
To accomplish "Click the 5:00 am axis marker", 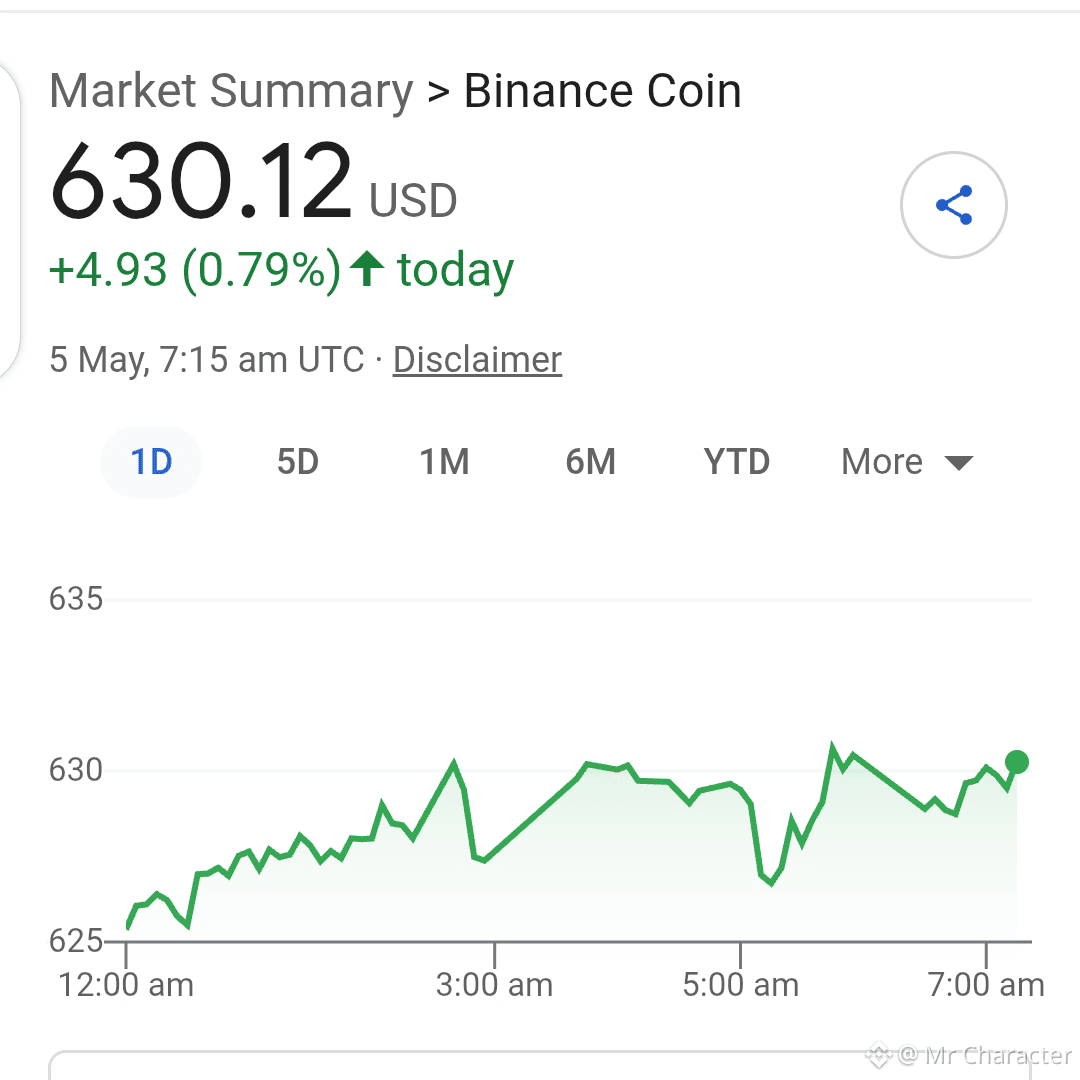I will pos(740,984).
